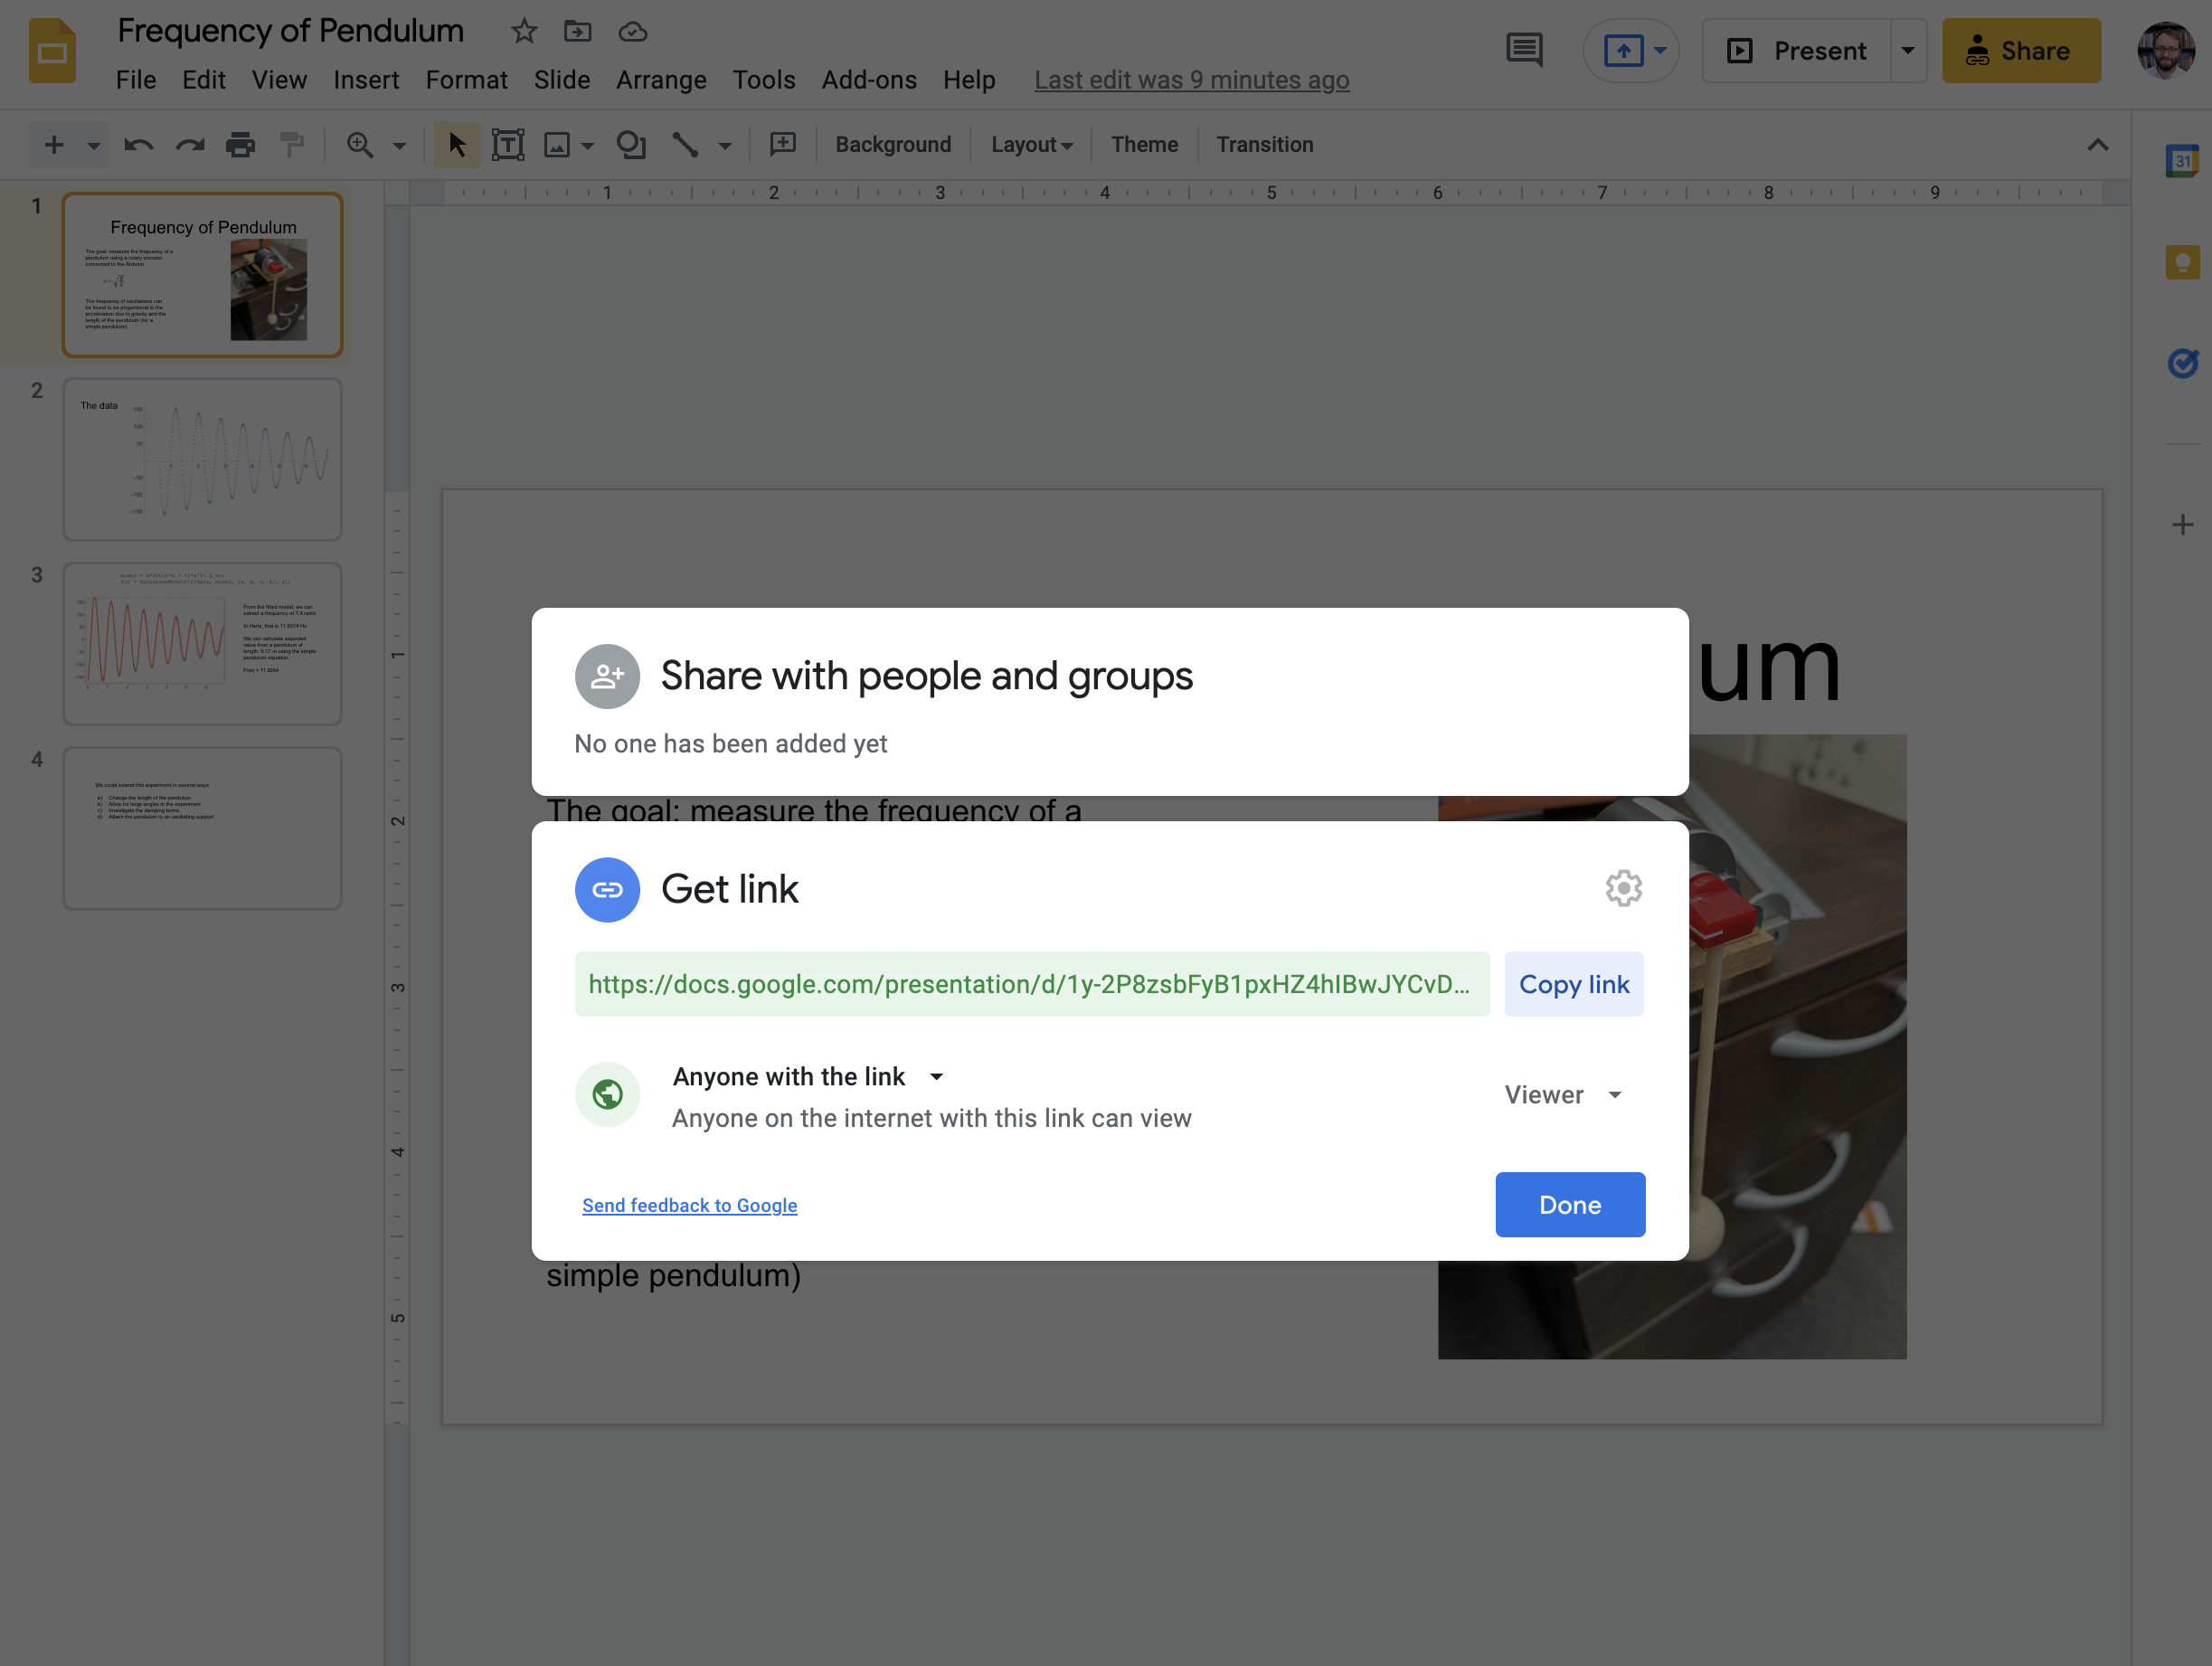Select slide 4 thumbnail

pos(203,829)
